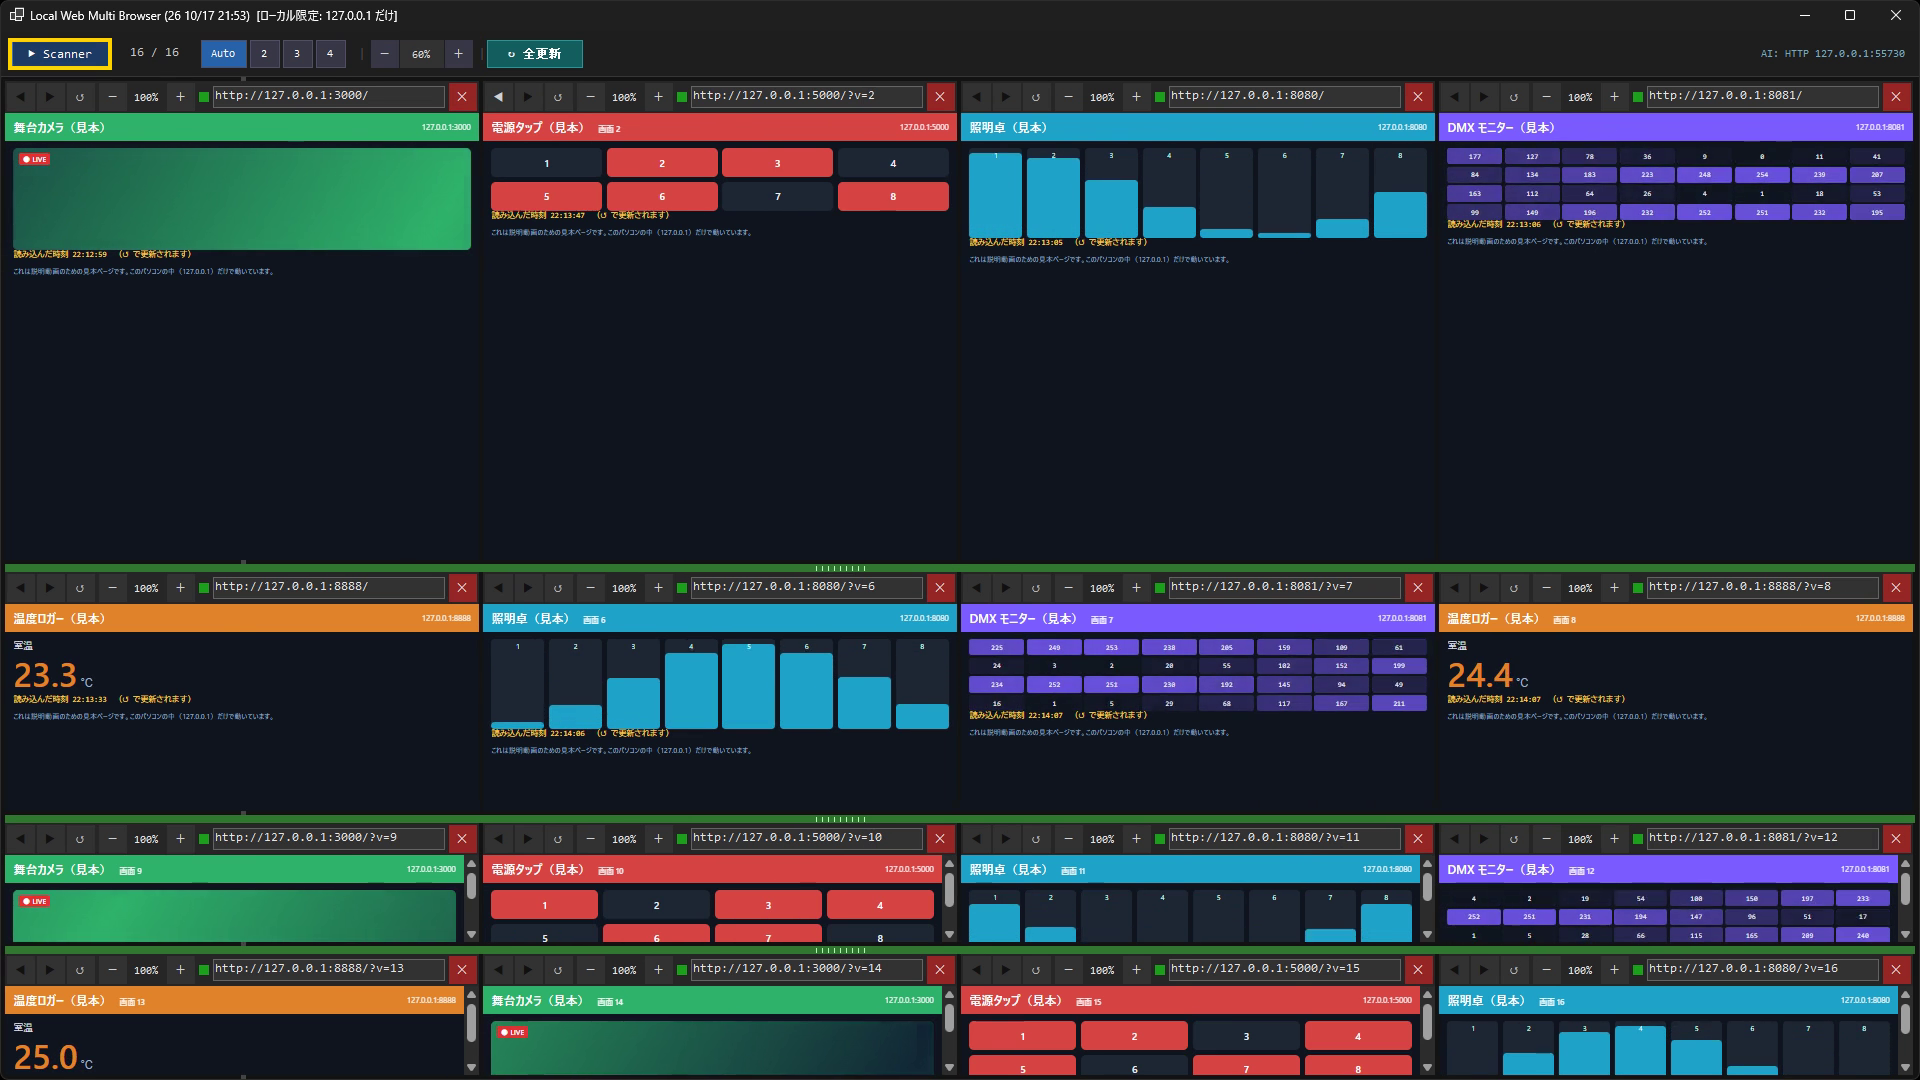The width and height of the screenshot is (1920, 1080).
Task: Increase the global 60% zoom
Action: point(458,54)
